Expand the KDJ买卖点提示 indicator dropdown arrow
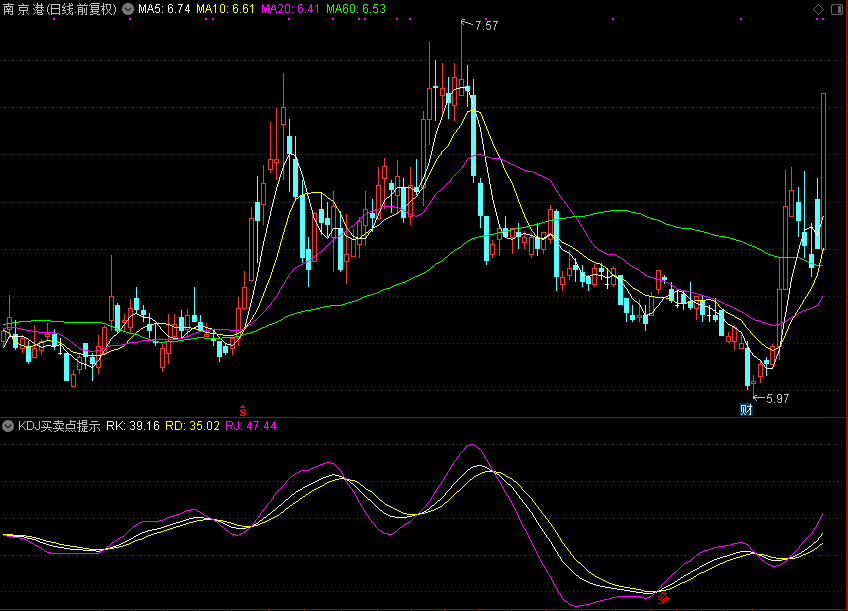 8,426
